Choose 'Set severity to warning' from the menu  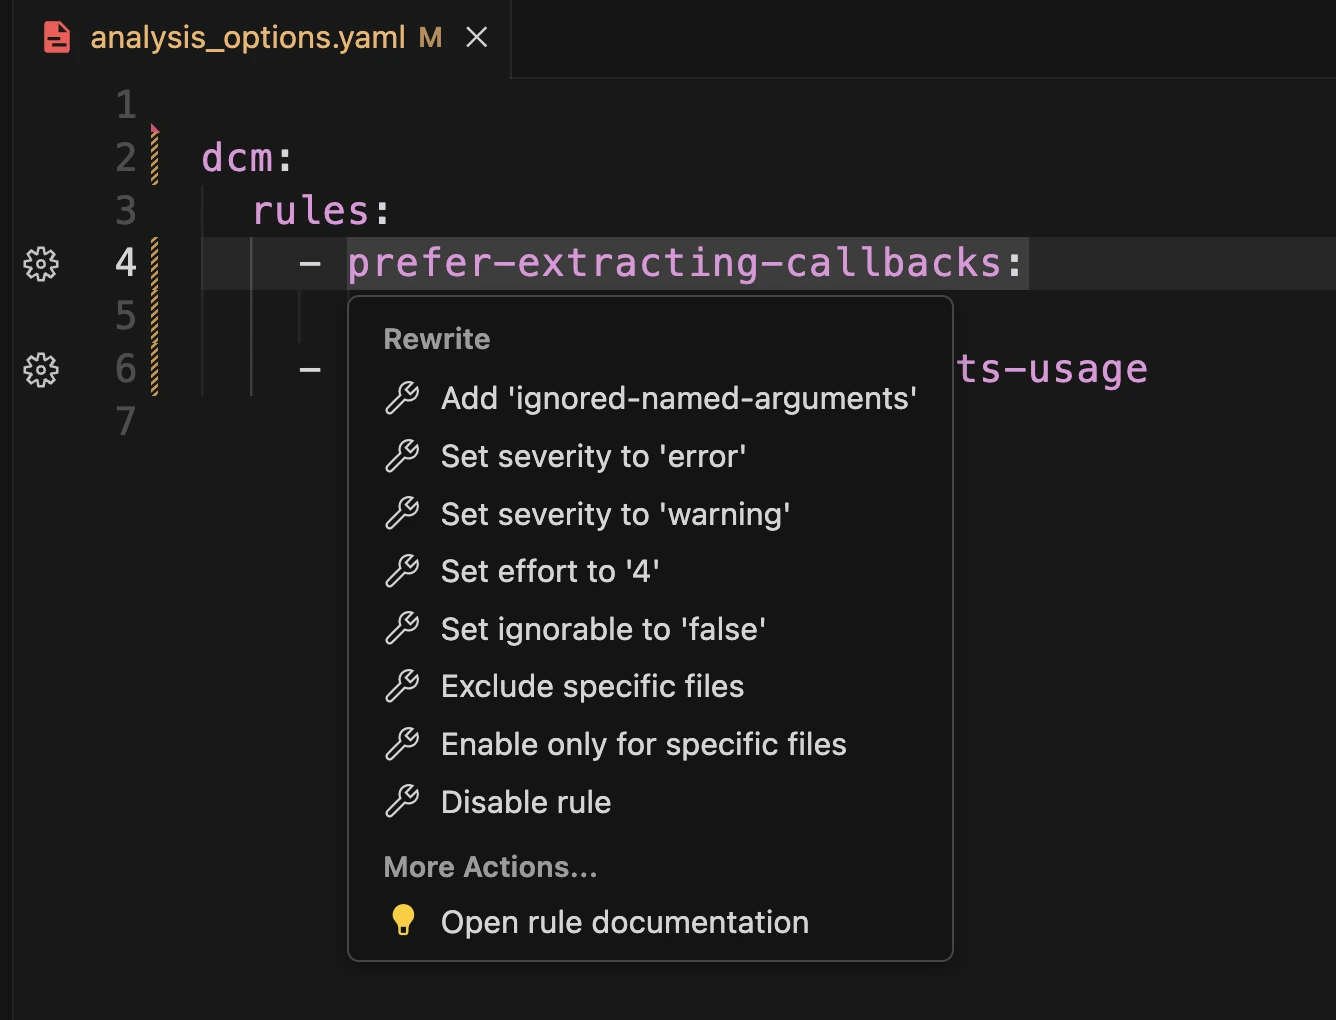(614, 514)
